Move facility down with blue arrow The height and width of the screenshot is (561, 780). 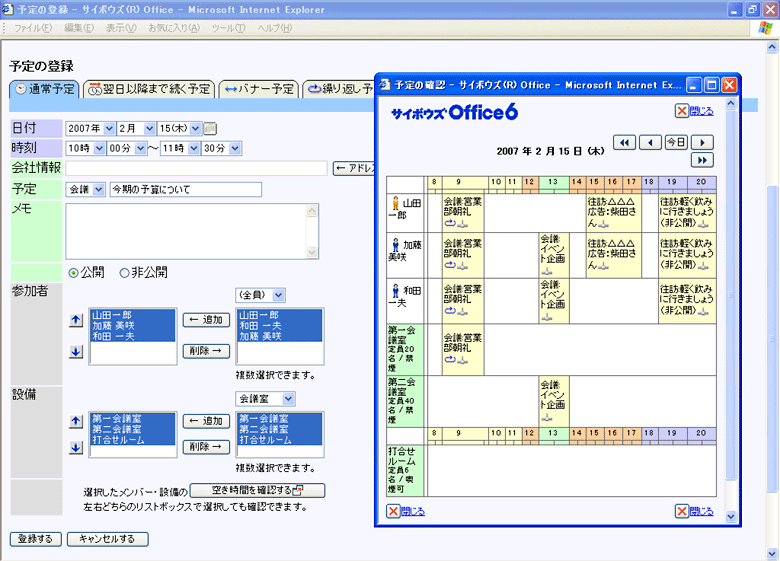tap(76, 447)
